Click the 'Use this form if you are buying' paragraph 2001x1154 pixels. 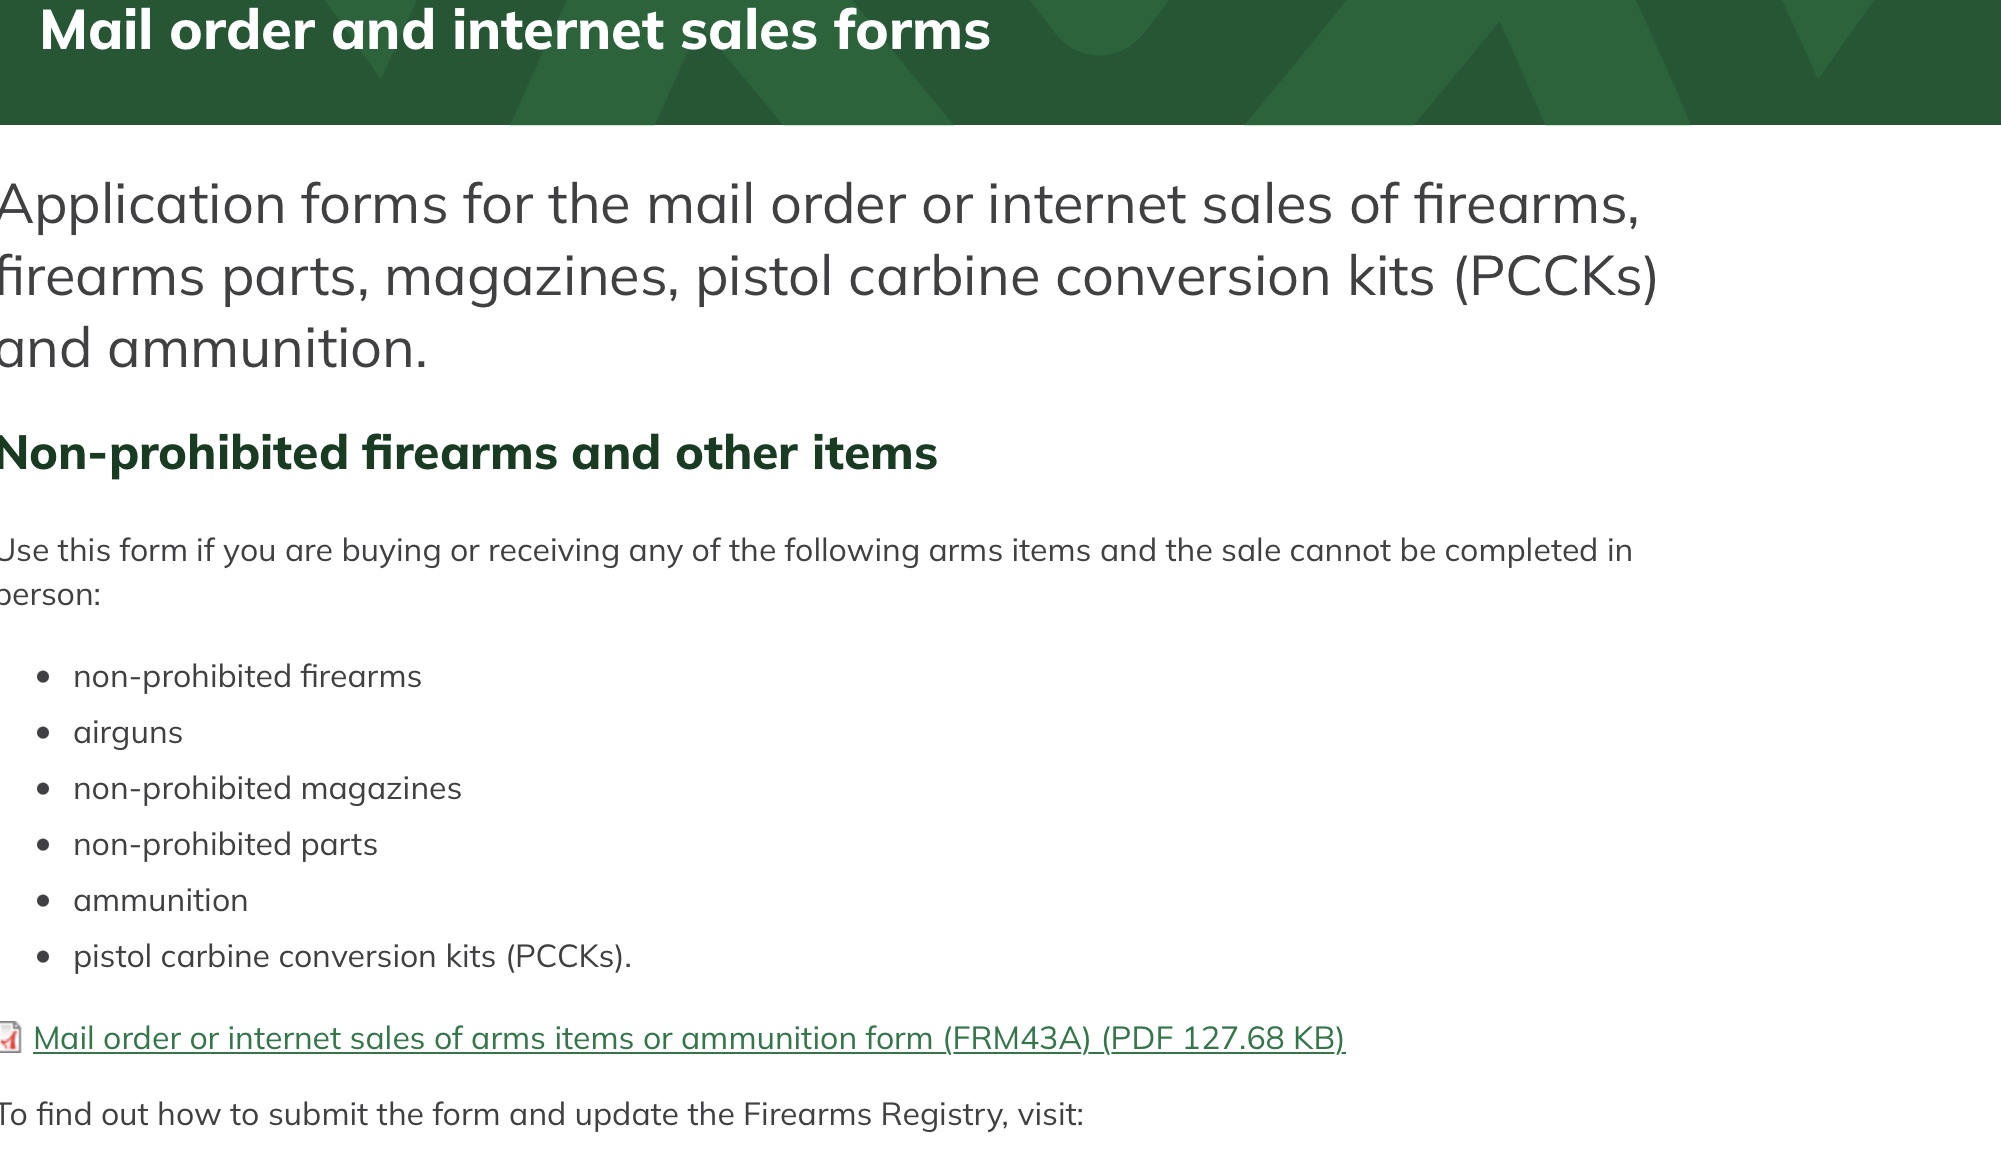coord(816,572)
